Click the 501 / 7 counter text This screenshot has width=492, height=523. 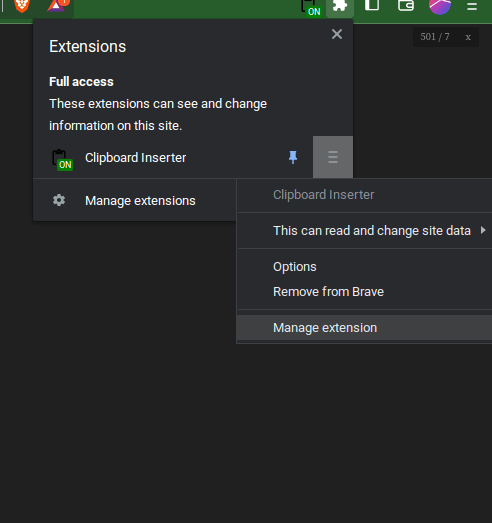[x=435, y=37]
